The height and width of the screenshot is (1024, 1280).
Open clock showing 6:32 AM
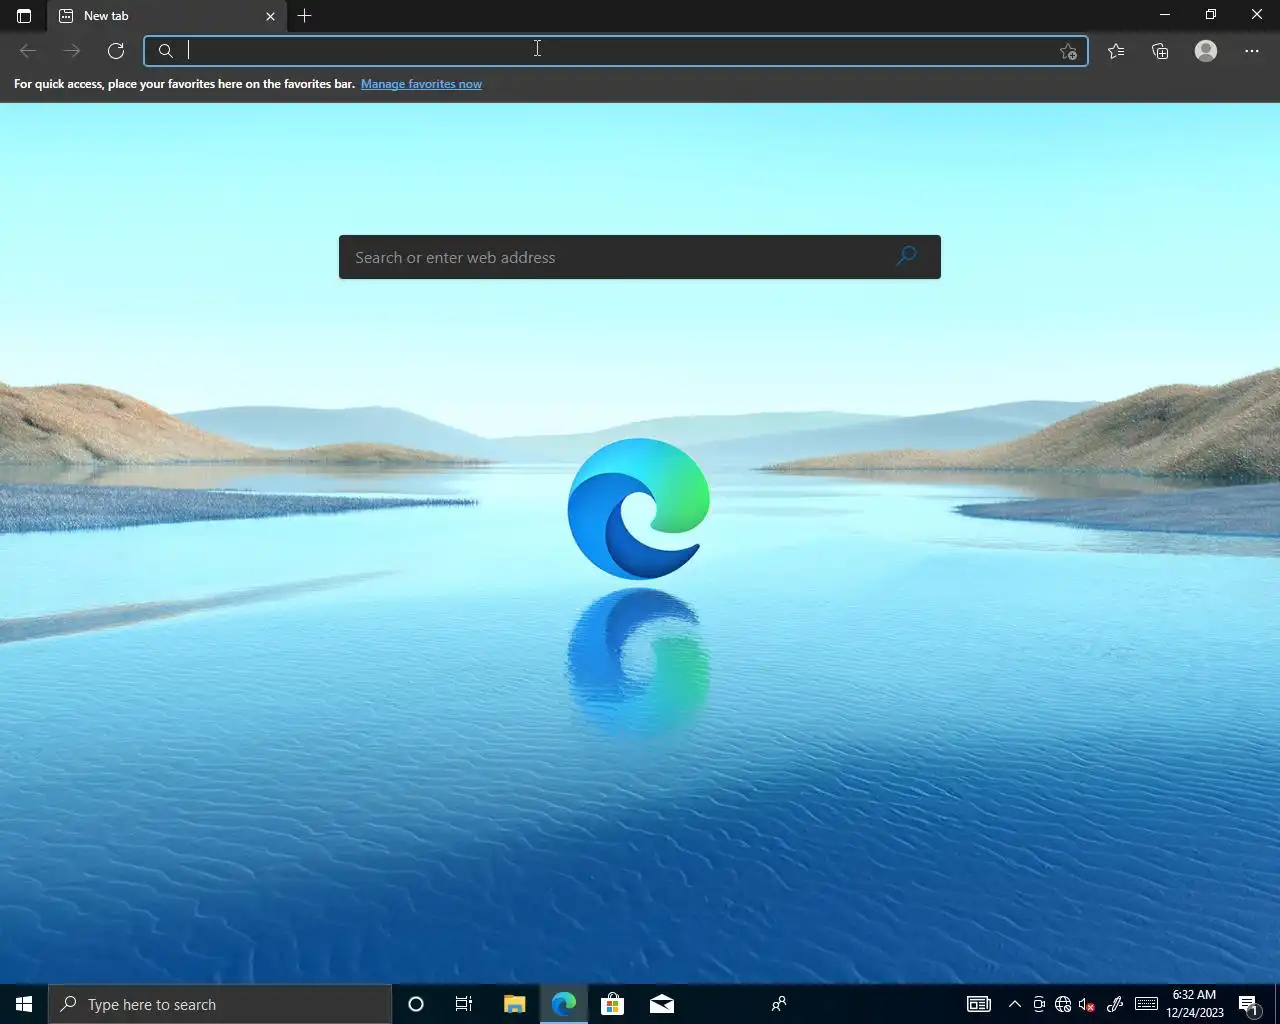[1195, 1004]
